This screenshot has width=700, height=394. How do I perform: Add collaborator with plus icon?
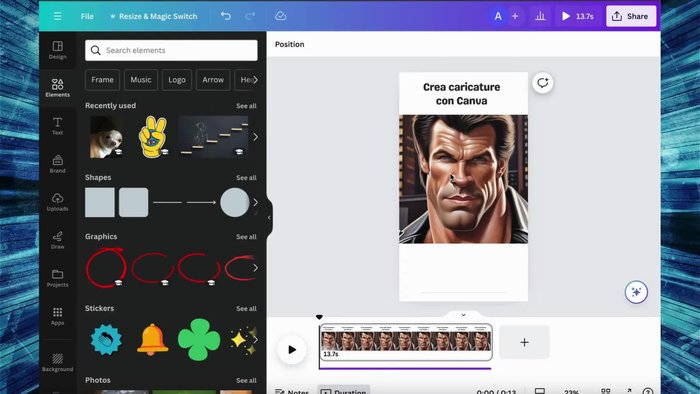pyautogui.click(x=515, y=17)
